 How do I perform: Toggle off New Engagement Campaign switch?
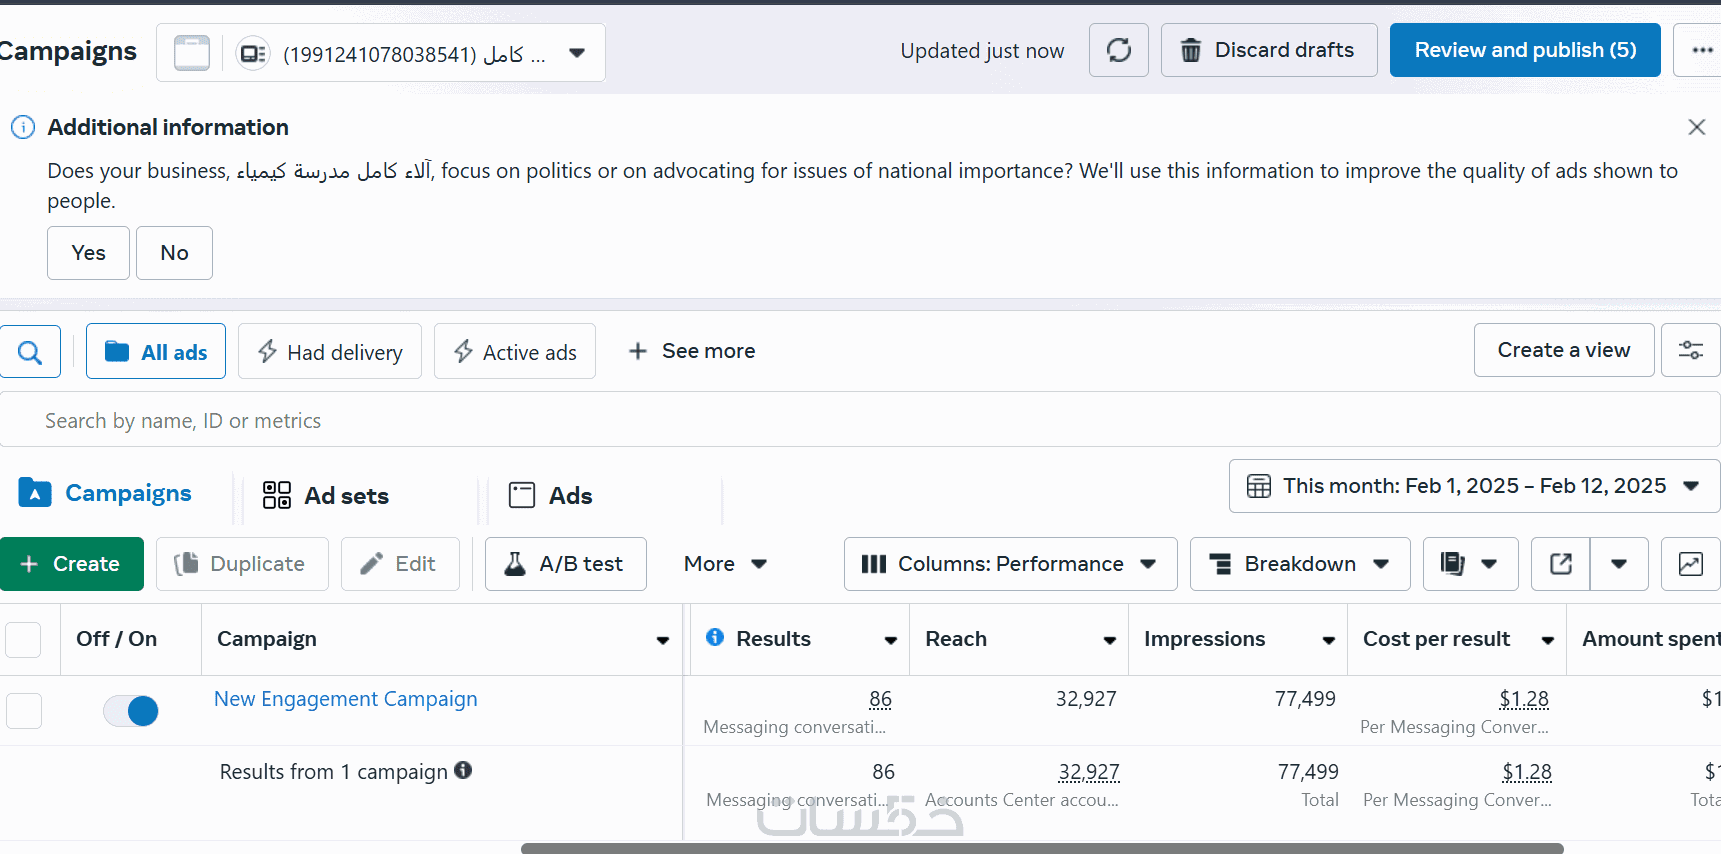pyautogui.click(x=131, y=711)
